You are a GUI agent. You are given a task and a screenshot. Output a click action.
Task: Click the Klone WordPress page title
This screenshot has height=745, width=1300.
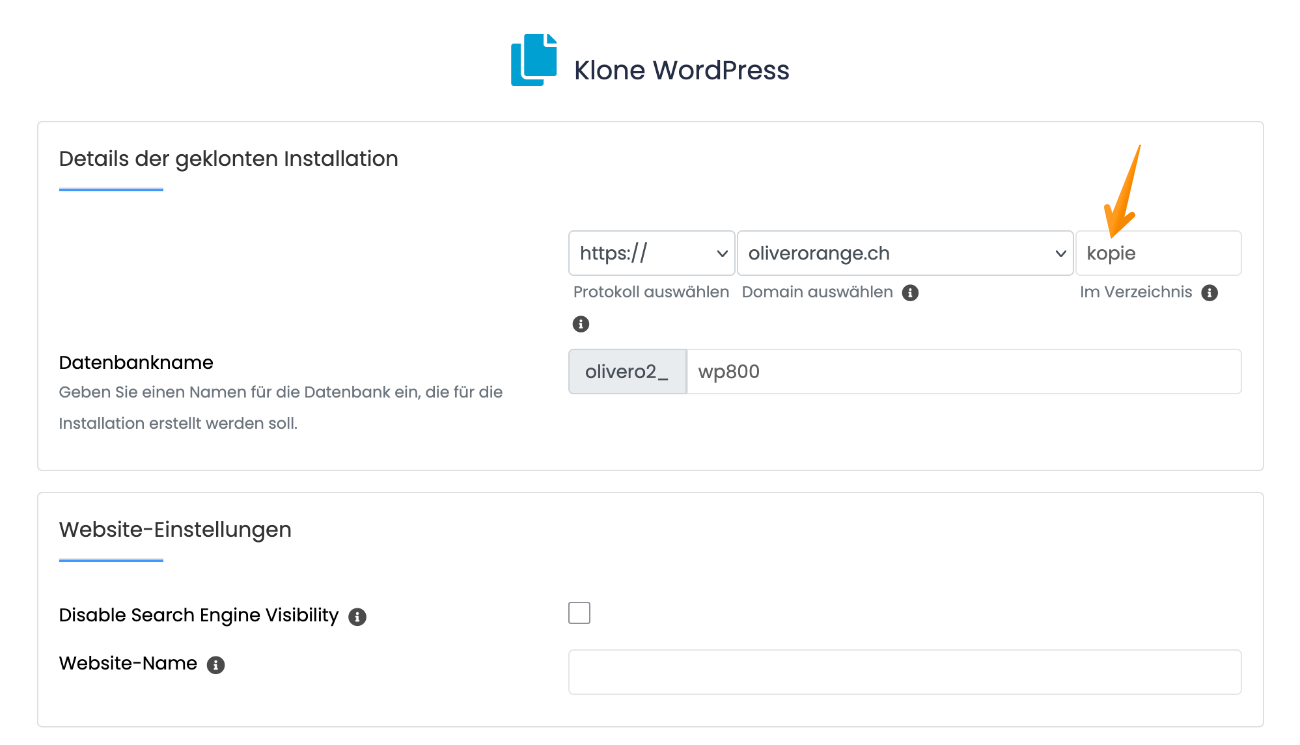point(681,71)
